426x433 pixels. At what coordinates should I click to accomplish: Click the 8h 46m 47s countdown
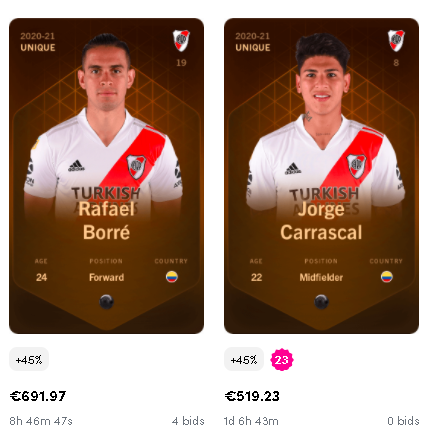click(x=41, y=421)
